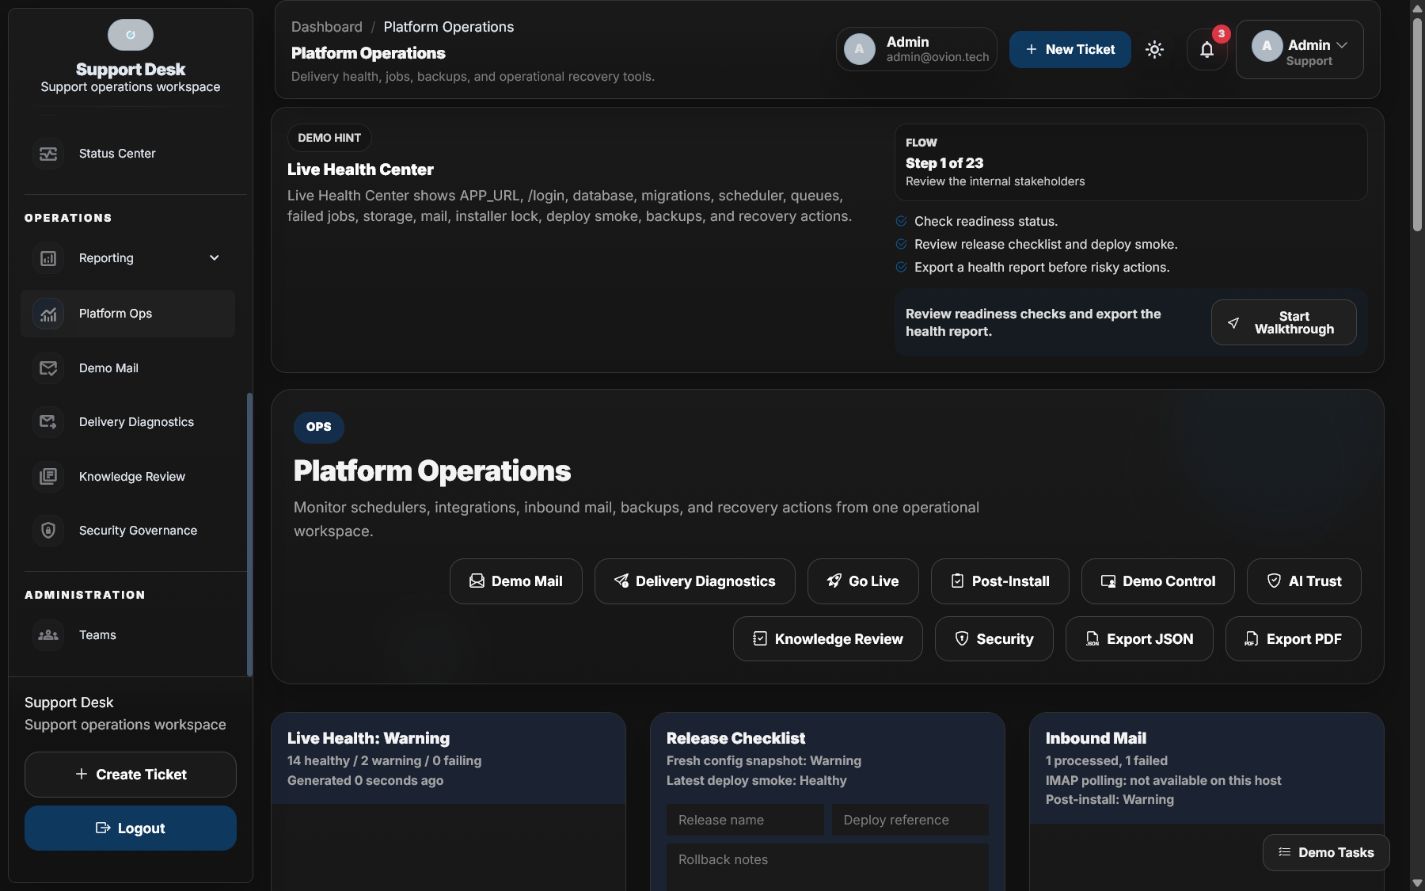Click the envelope icon on Demo Mail button
The width and height of the screenshot is (1425, 891).
click(477, 581)
